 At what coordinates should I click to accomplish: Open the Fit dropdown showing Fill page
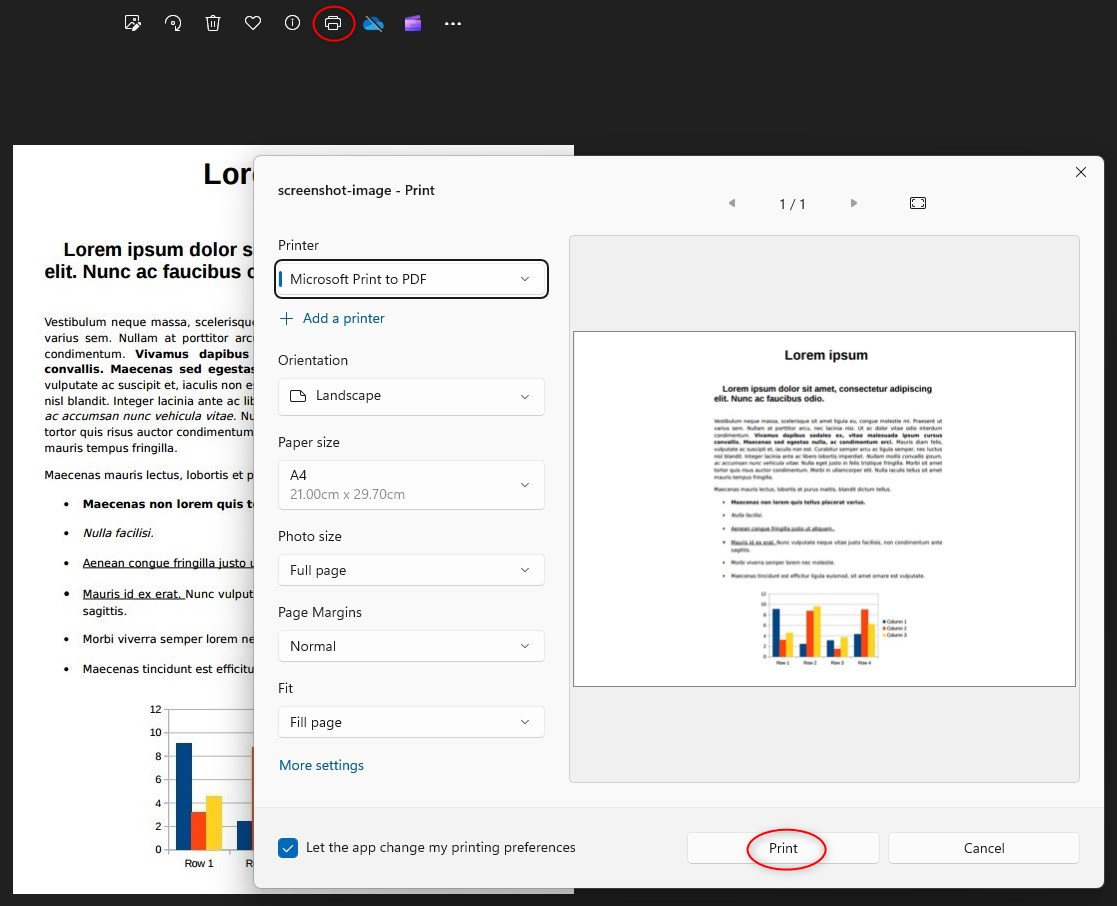pyautogui.click(x=411, y=722)
